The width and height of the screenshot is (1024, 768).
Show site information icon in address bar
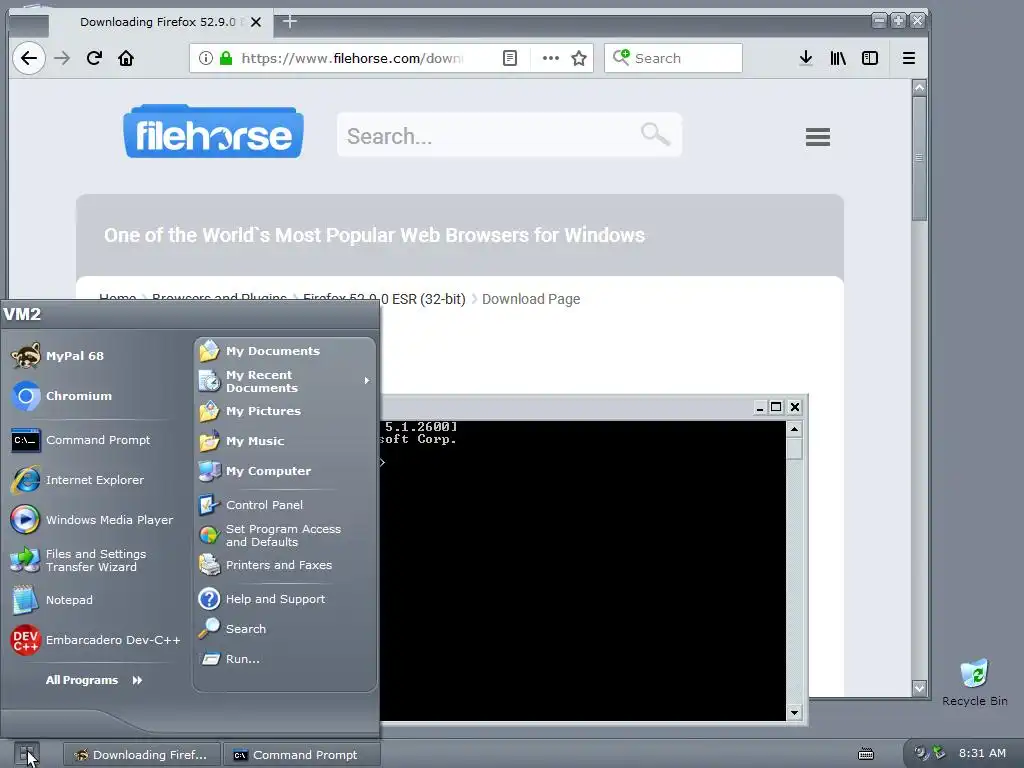click(x=206, y=58)
